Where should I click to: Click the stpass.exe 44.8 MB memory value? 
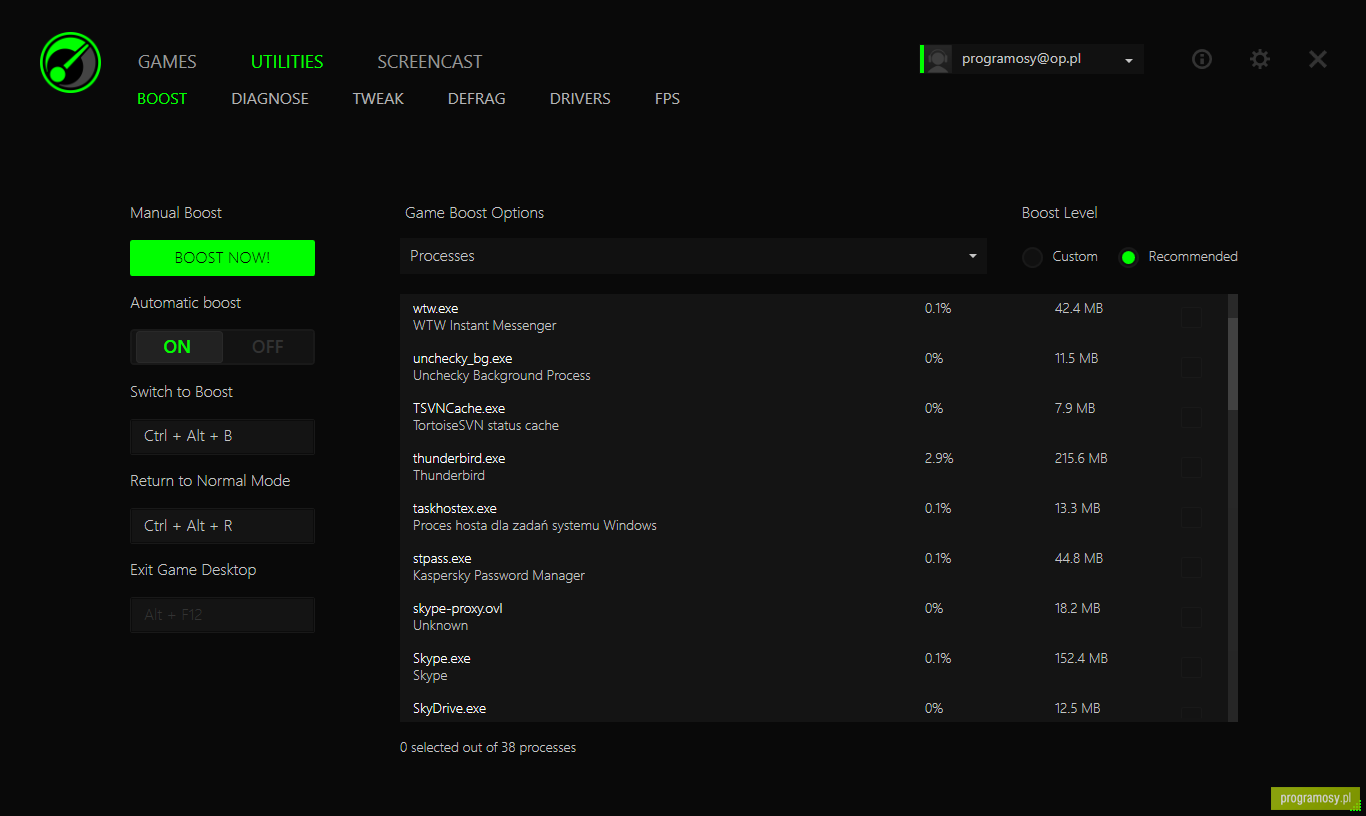[1079, 559]
